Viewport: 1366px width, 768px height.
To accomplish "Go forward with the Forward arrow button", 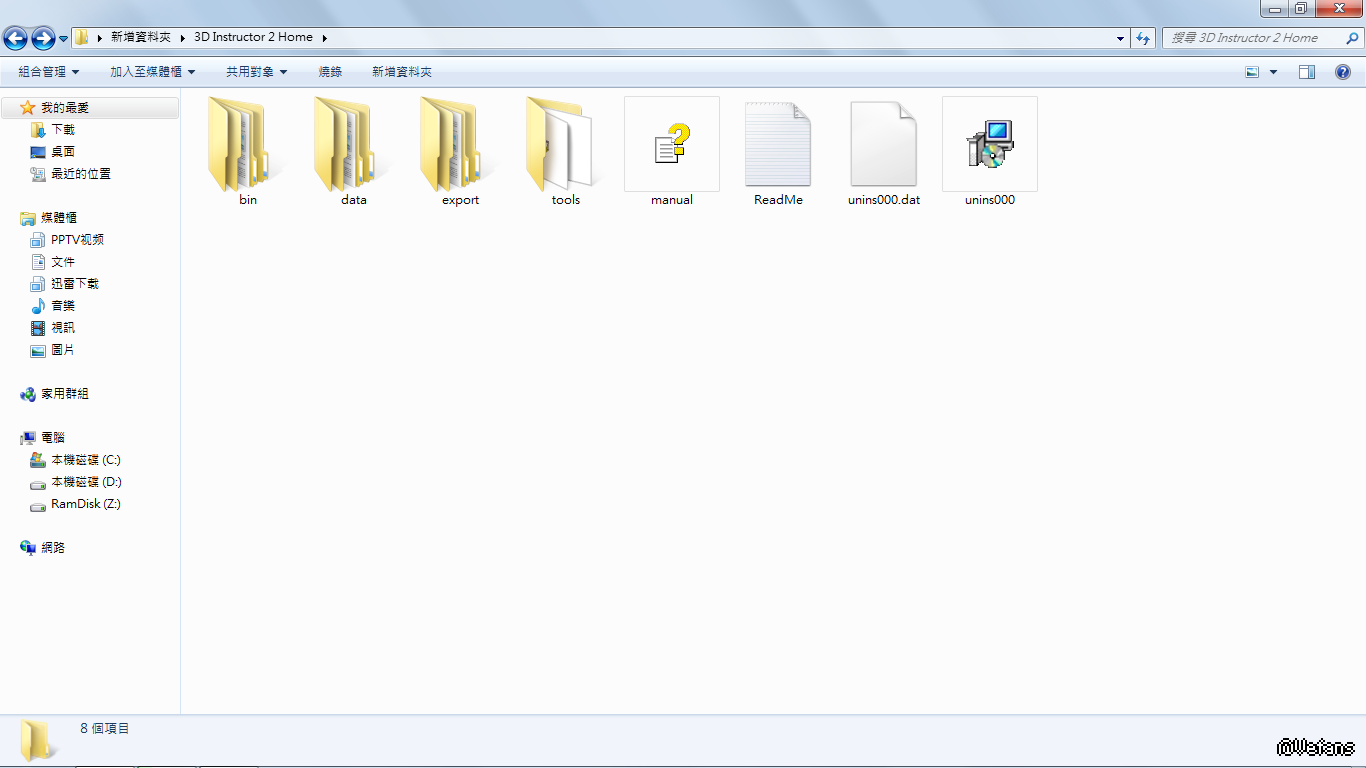I will click(x=43, y=39).
